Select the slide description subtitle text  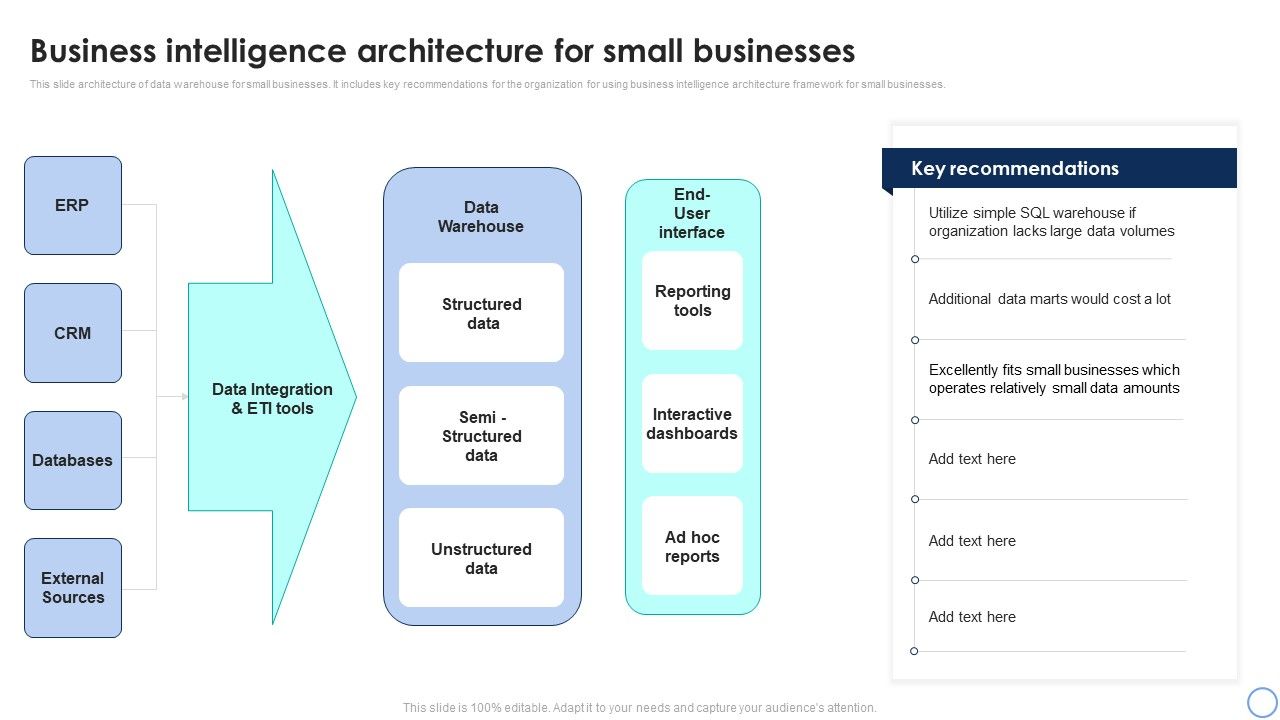487,85
